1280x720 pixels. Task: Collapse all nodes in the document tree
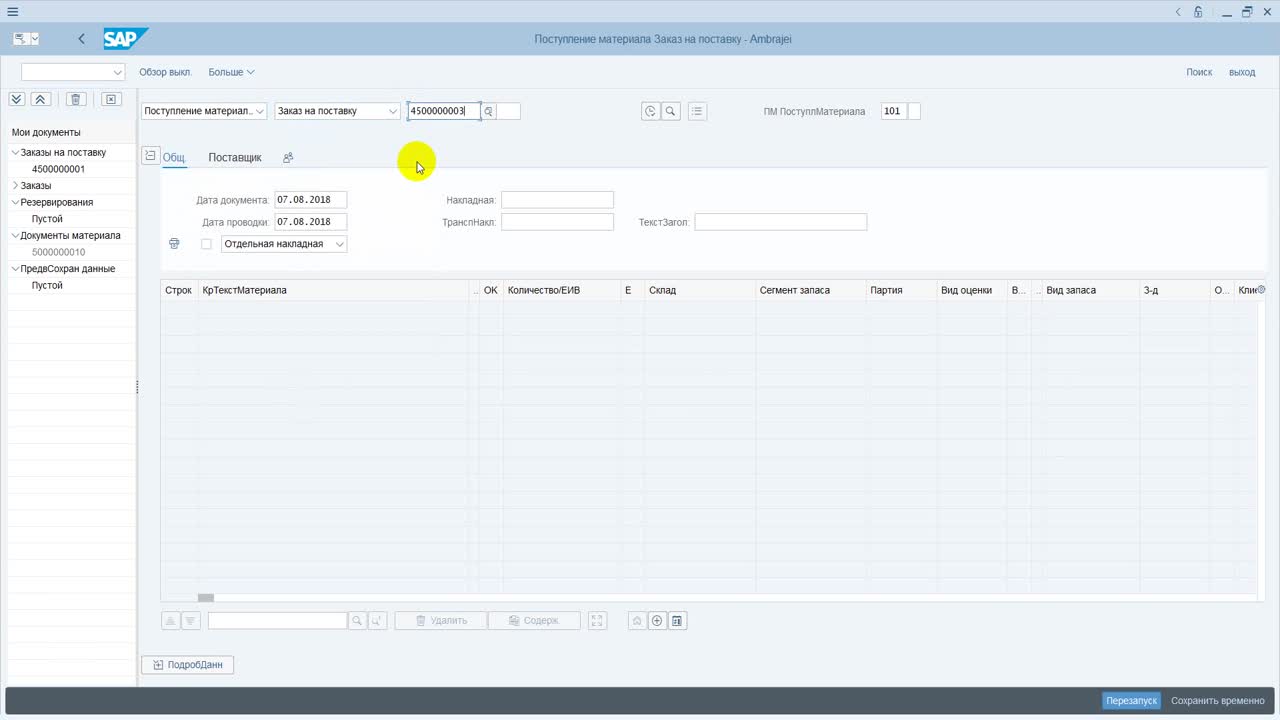tap(41, 99)
